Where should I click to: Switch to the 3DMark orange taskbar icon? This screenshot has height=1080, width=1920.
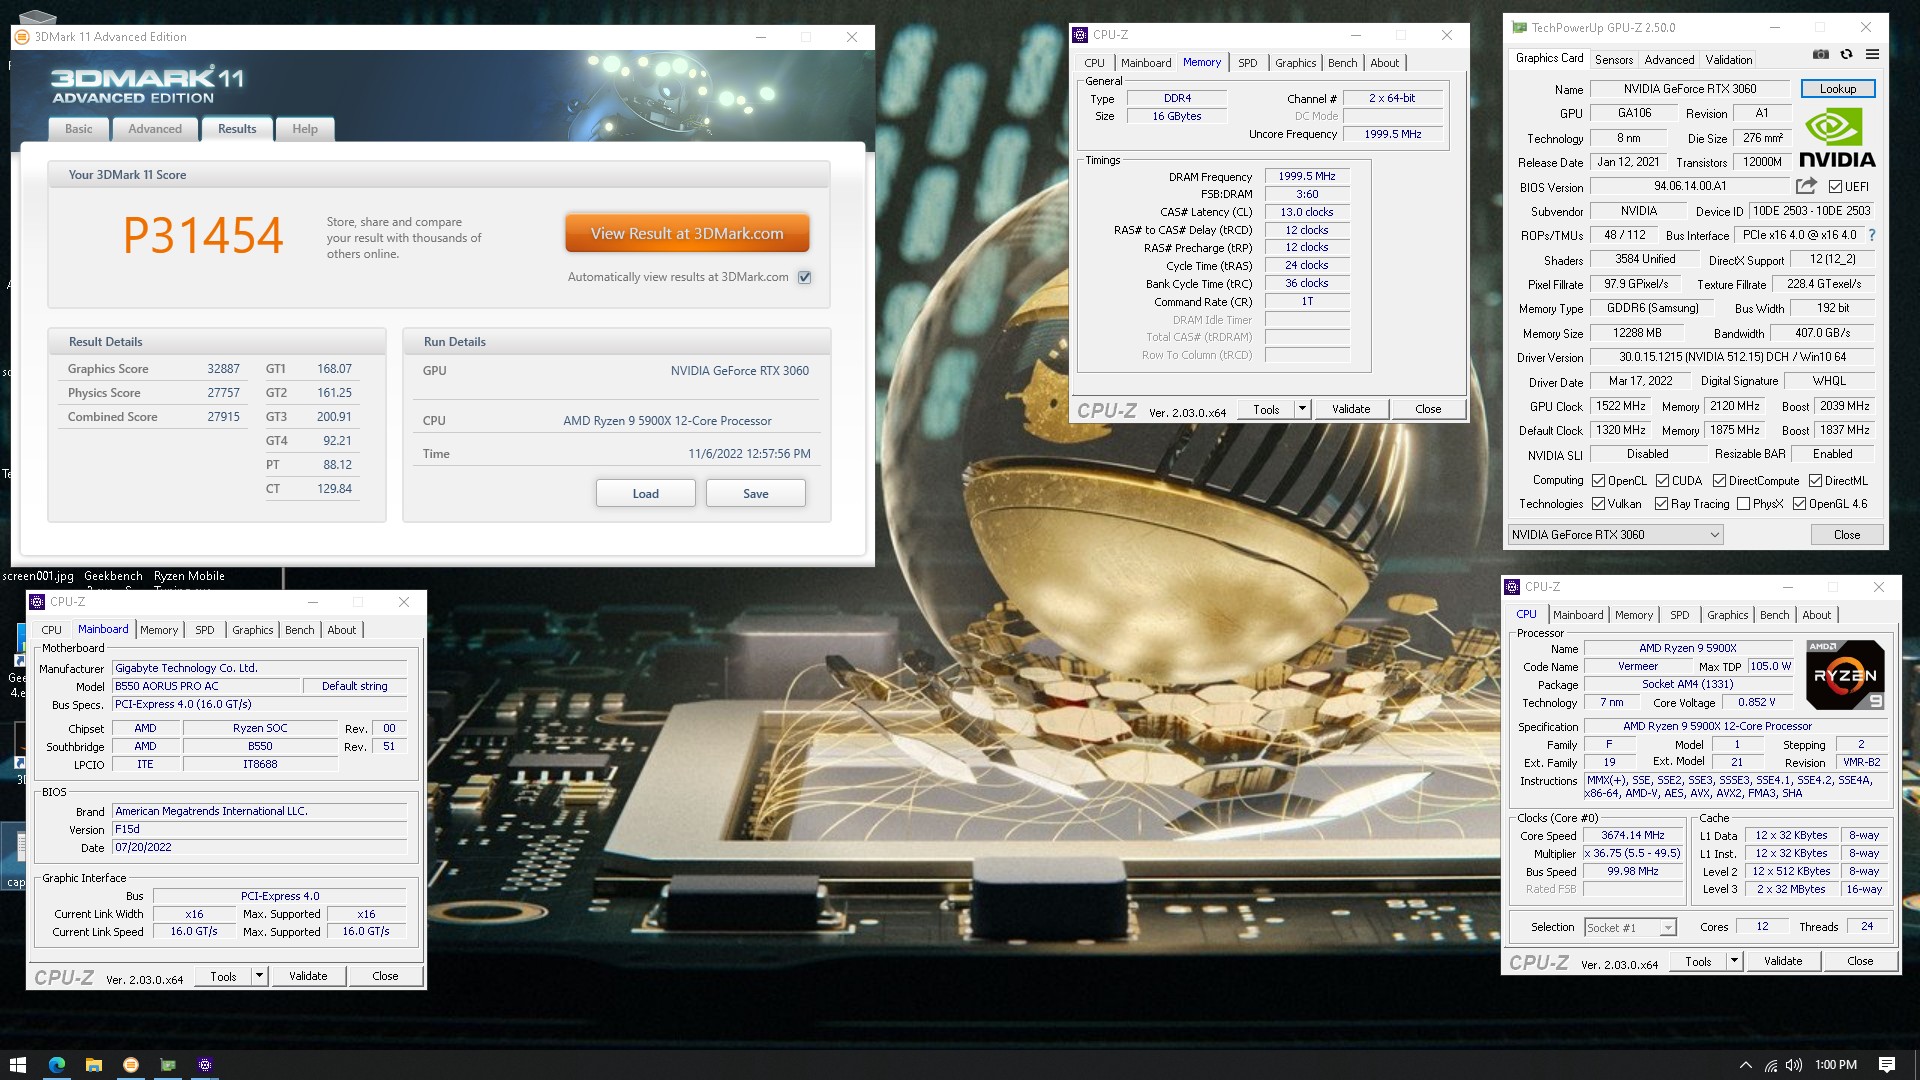pyautogui.click(x=130, y=1065)
